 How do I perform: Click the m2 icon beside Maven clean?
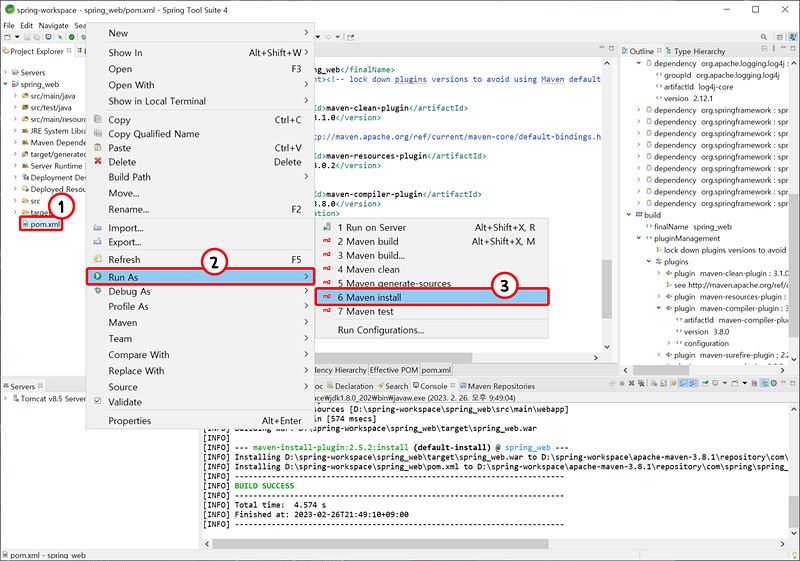[x=327, y=269]
